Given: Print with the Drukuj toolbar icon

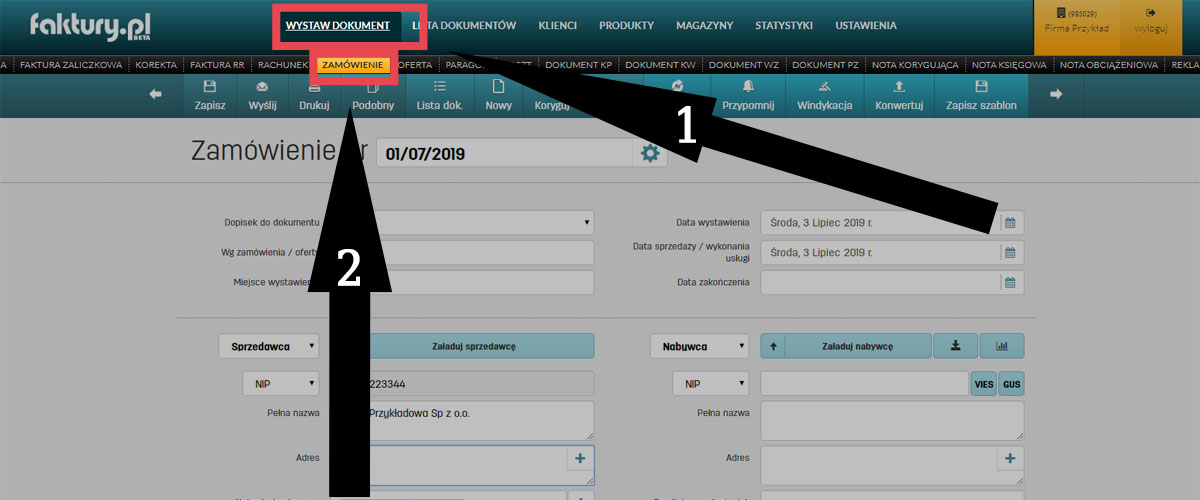Looking at the screenshot, I should point(314,95).
